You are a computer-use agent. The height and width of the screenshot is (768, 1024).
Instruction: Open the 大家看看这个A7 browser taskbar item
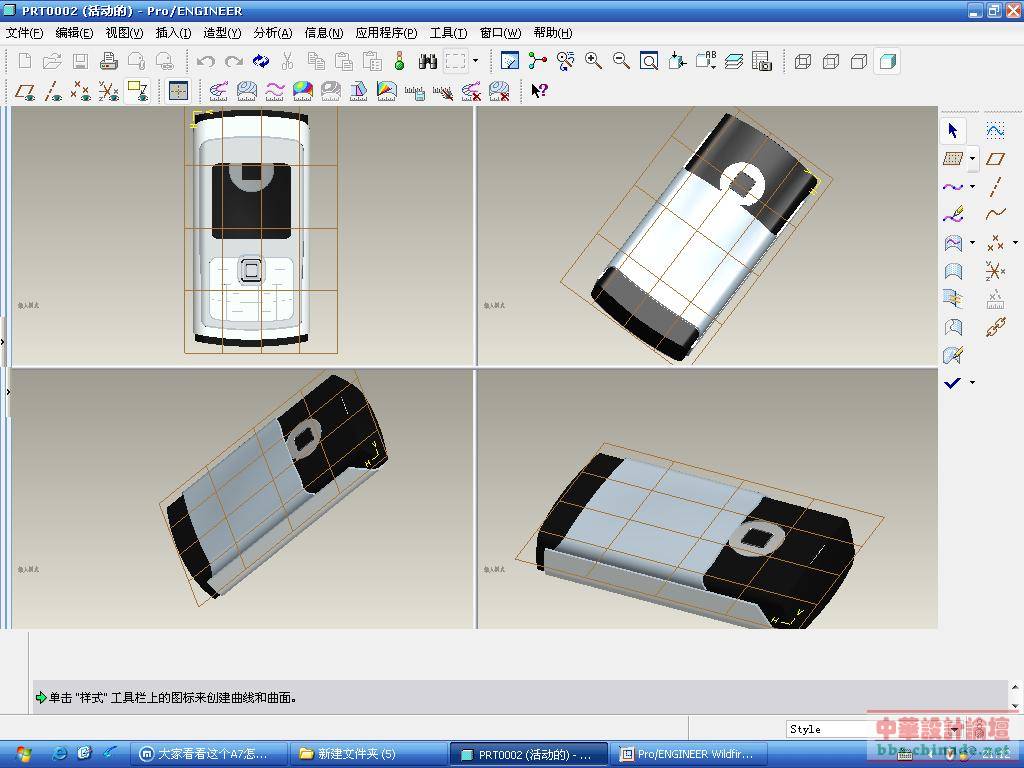[208, 754]
